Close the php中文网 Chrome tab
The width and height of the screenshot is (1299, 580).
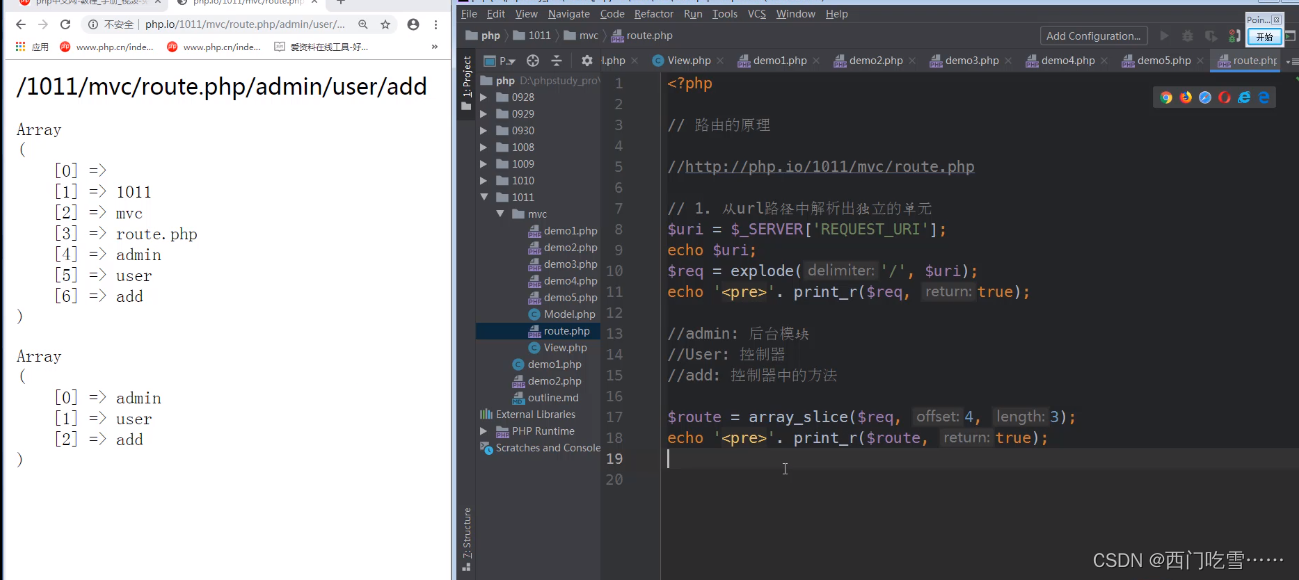[157, 3]
